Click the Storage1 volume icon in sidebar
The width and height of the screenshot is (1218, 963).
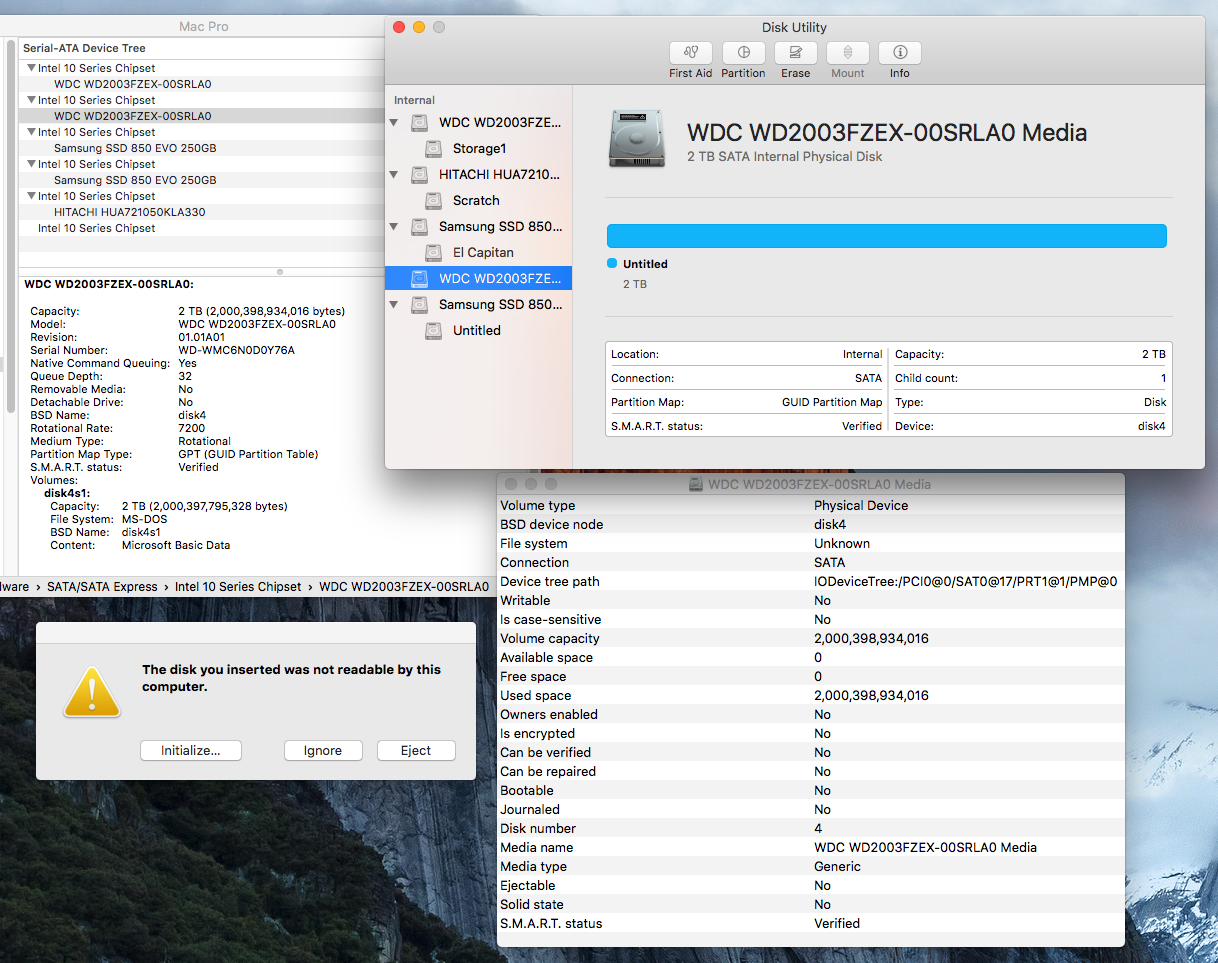(x=433, y=148)
